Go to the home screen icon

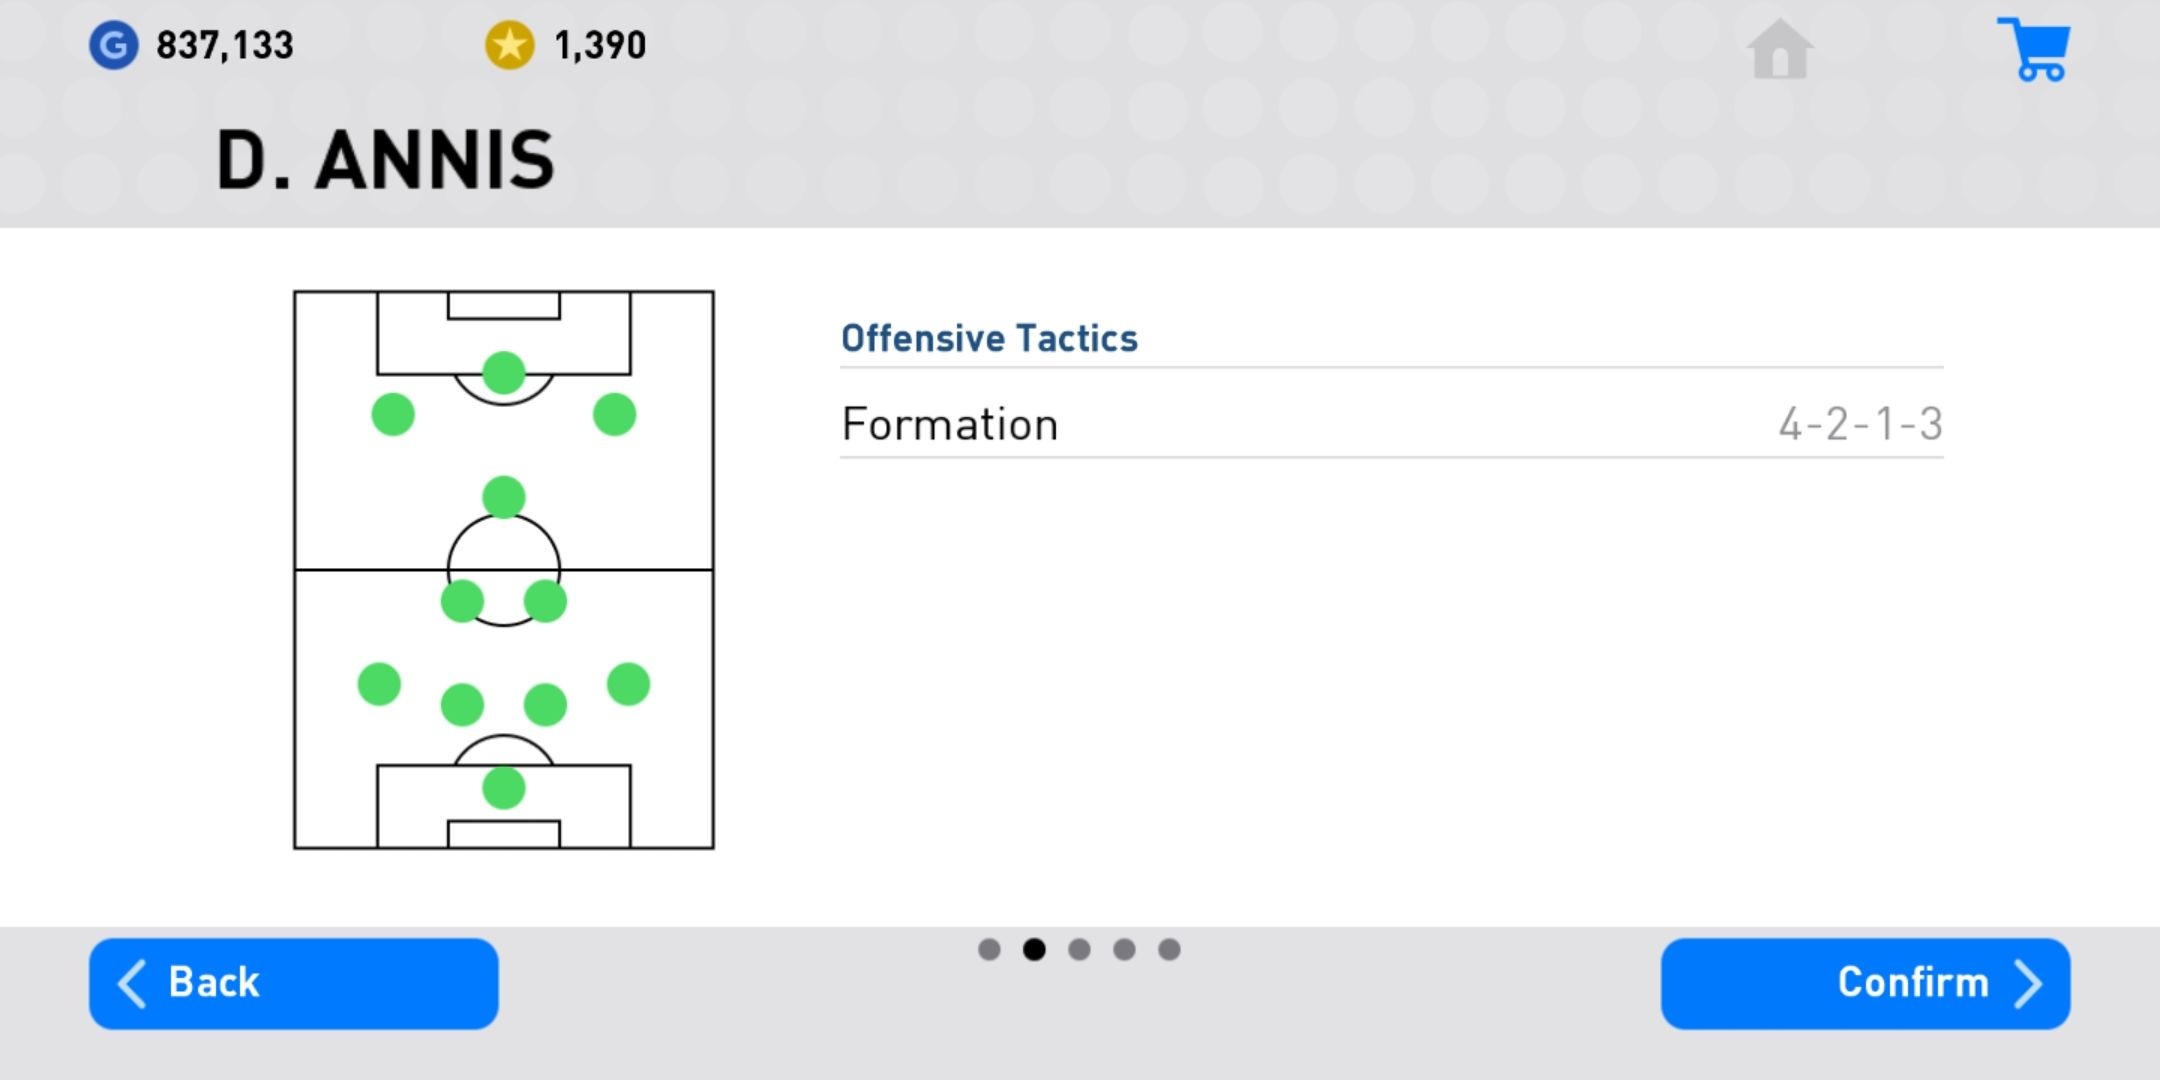(x=1779, y=48)
